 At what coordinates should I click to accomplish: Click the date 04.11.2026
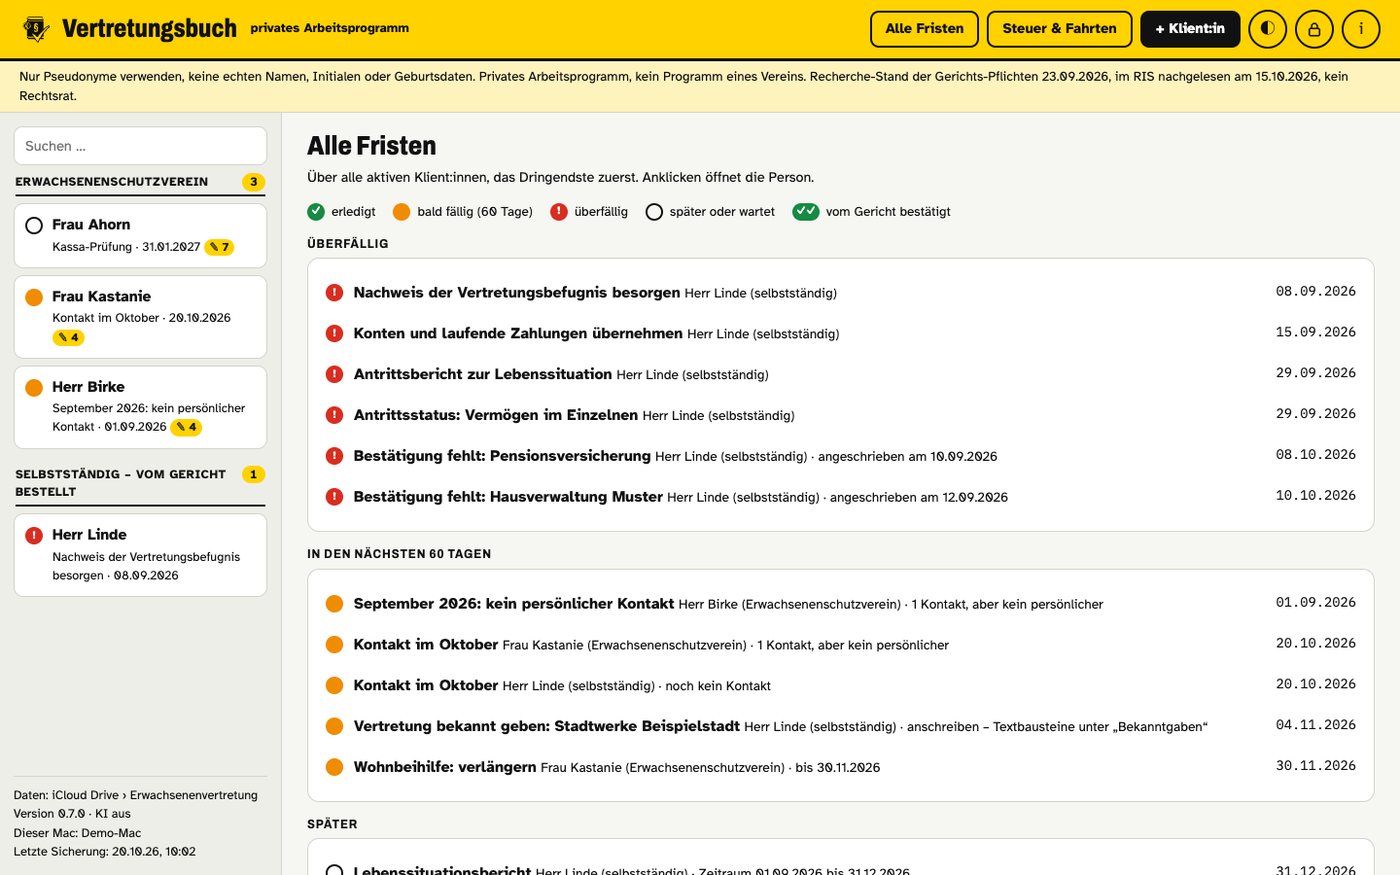click(x=1316, y=725)
